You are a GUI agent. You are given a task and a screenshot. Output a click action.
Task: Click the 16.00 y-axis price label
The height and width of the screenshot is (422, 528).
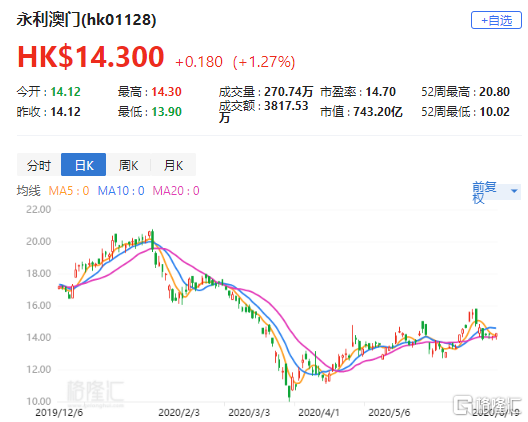[x=39, y=305]
